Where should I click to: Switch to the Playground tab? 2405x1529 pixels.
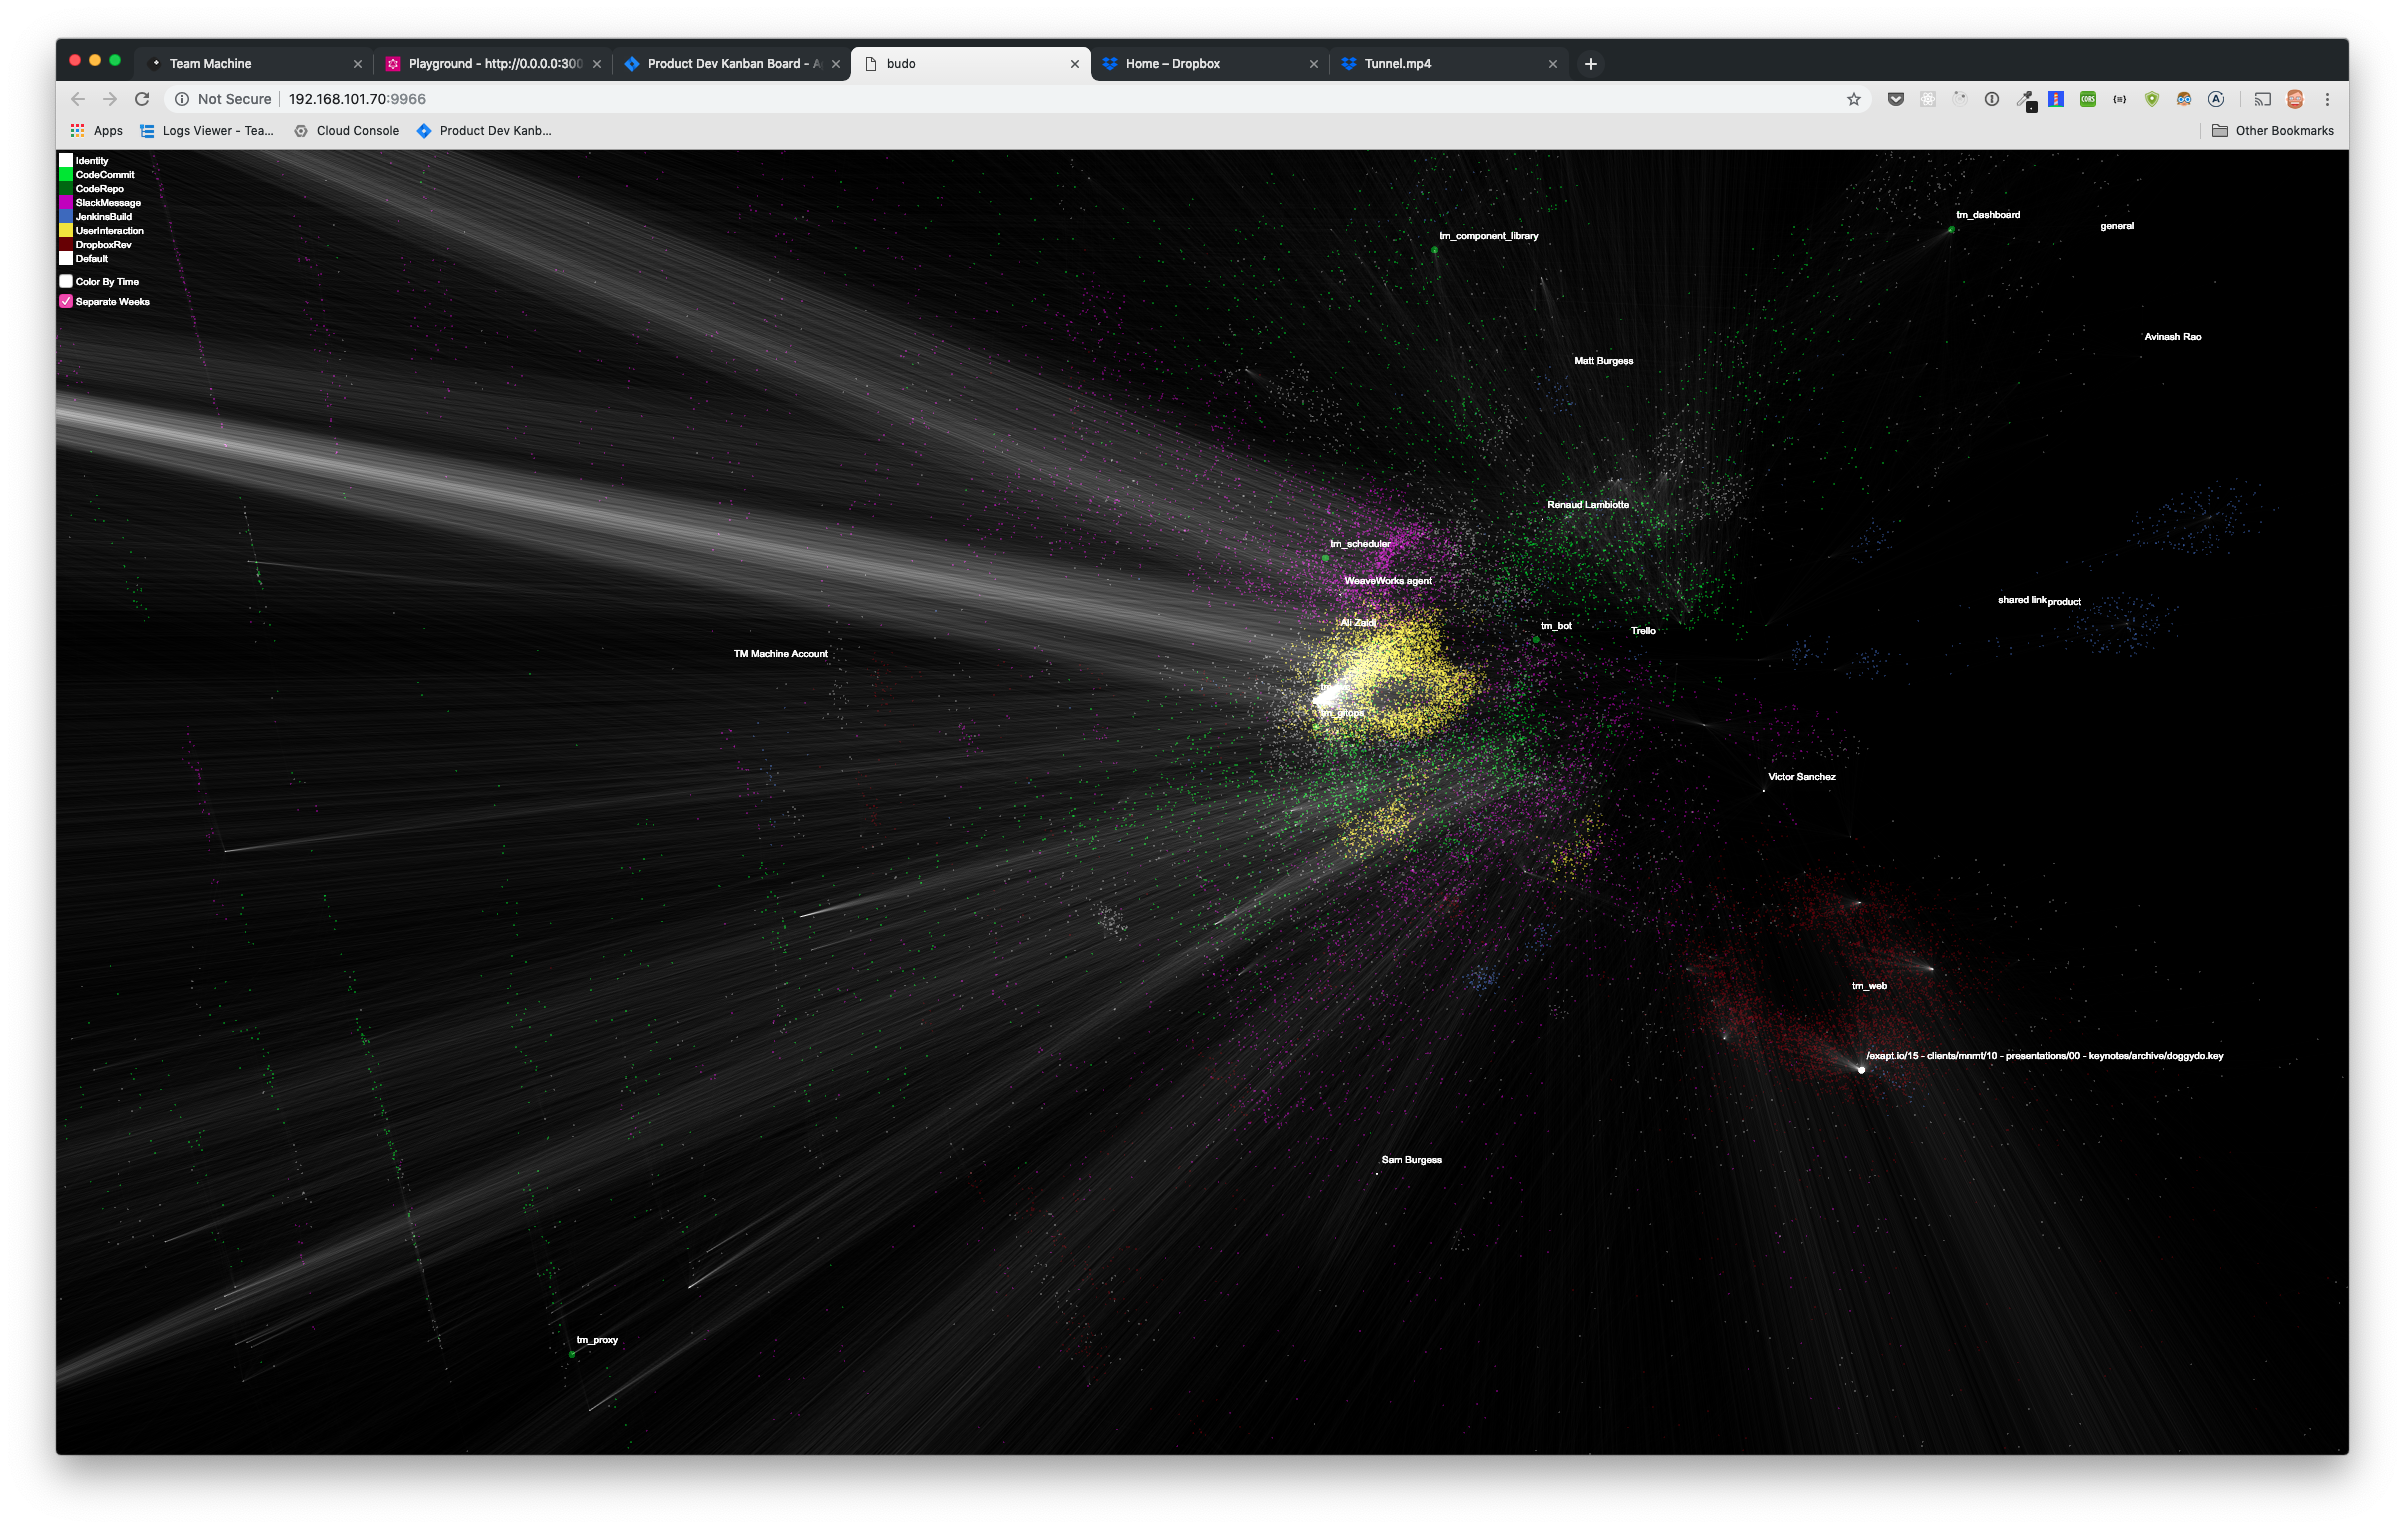tap(493, 64)
